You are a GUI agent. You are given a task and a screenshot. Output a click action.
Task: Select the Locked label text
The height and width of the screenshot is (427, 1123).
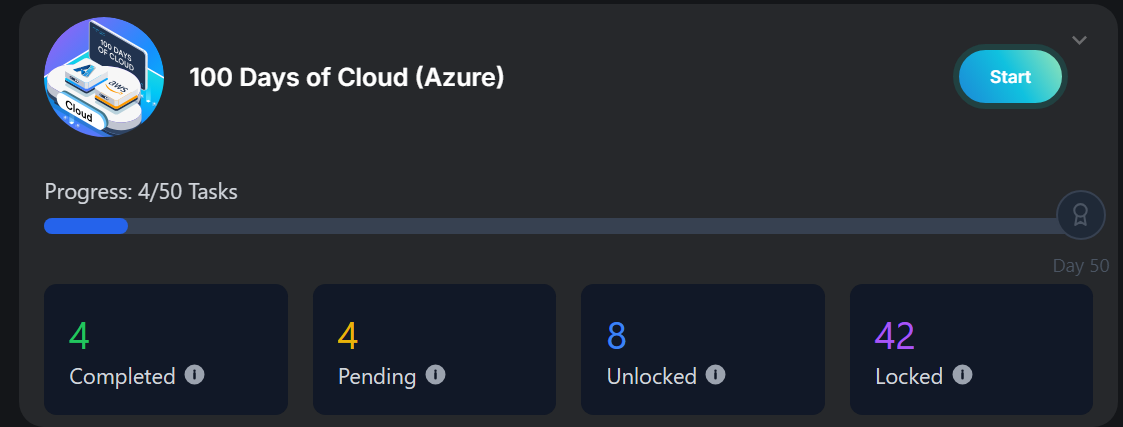pos(908,377)
